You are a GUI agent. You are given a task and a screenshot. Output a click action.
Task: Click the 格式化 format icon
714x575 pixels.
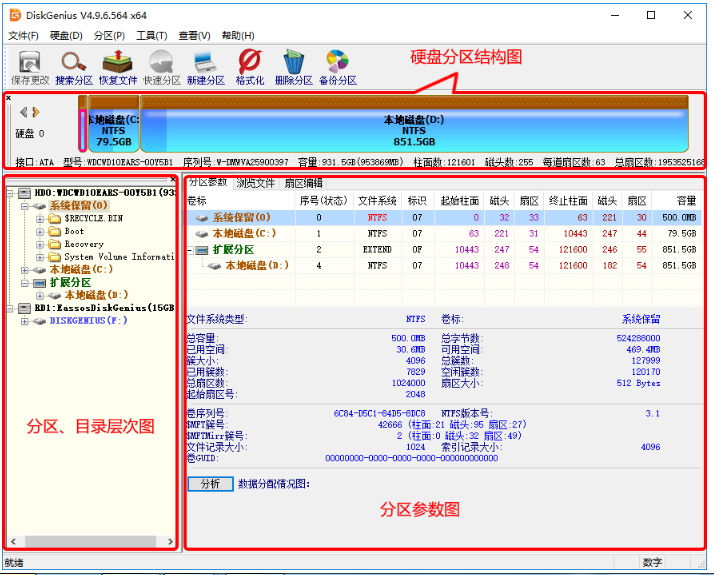pos(250,67)
